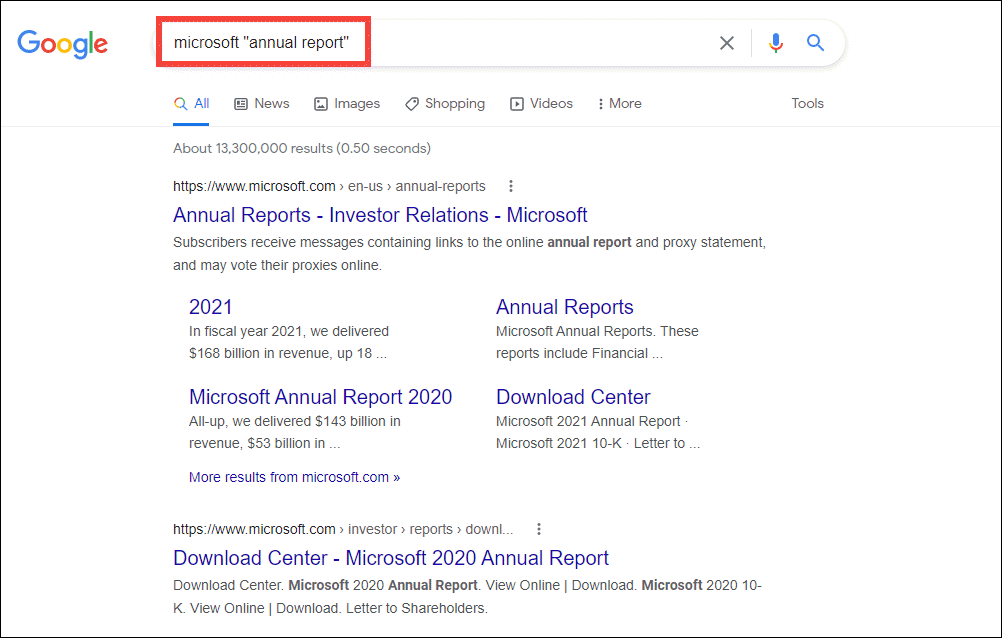1002x638 pixels.
Task: Open the Download Center sitelink
Action: click(x=573, y=397)
